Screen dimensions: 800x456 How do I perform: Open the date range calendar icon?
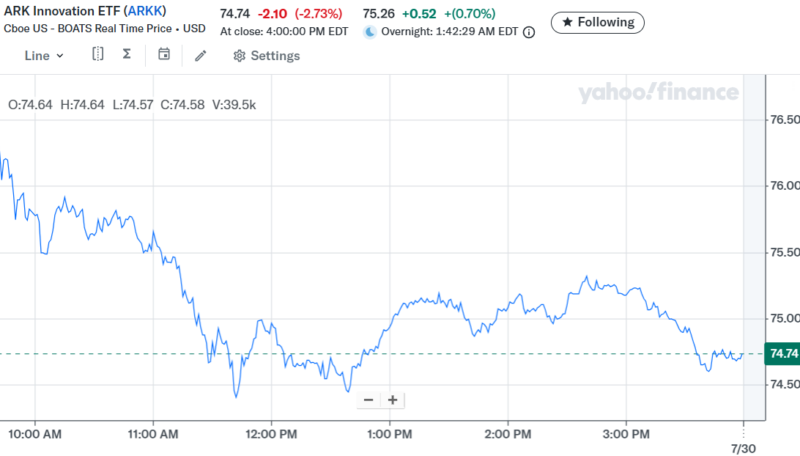[x=164, y=55]
